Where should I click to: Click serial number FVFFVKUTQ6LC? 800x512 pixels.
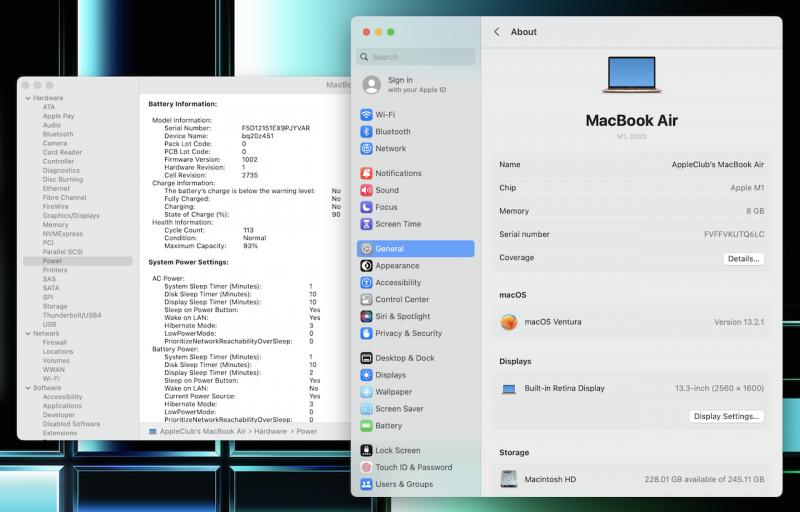coord(734,235)
